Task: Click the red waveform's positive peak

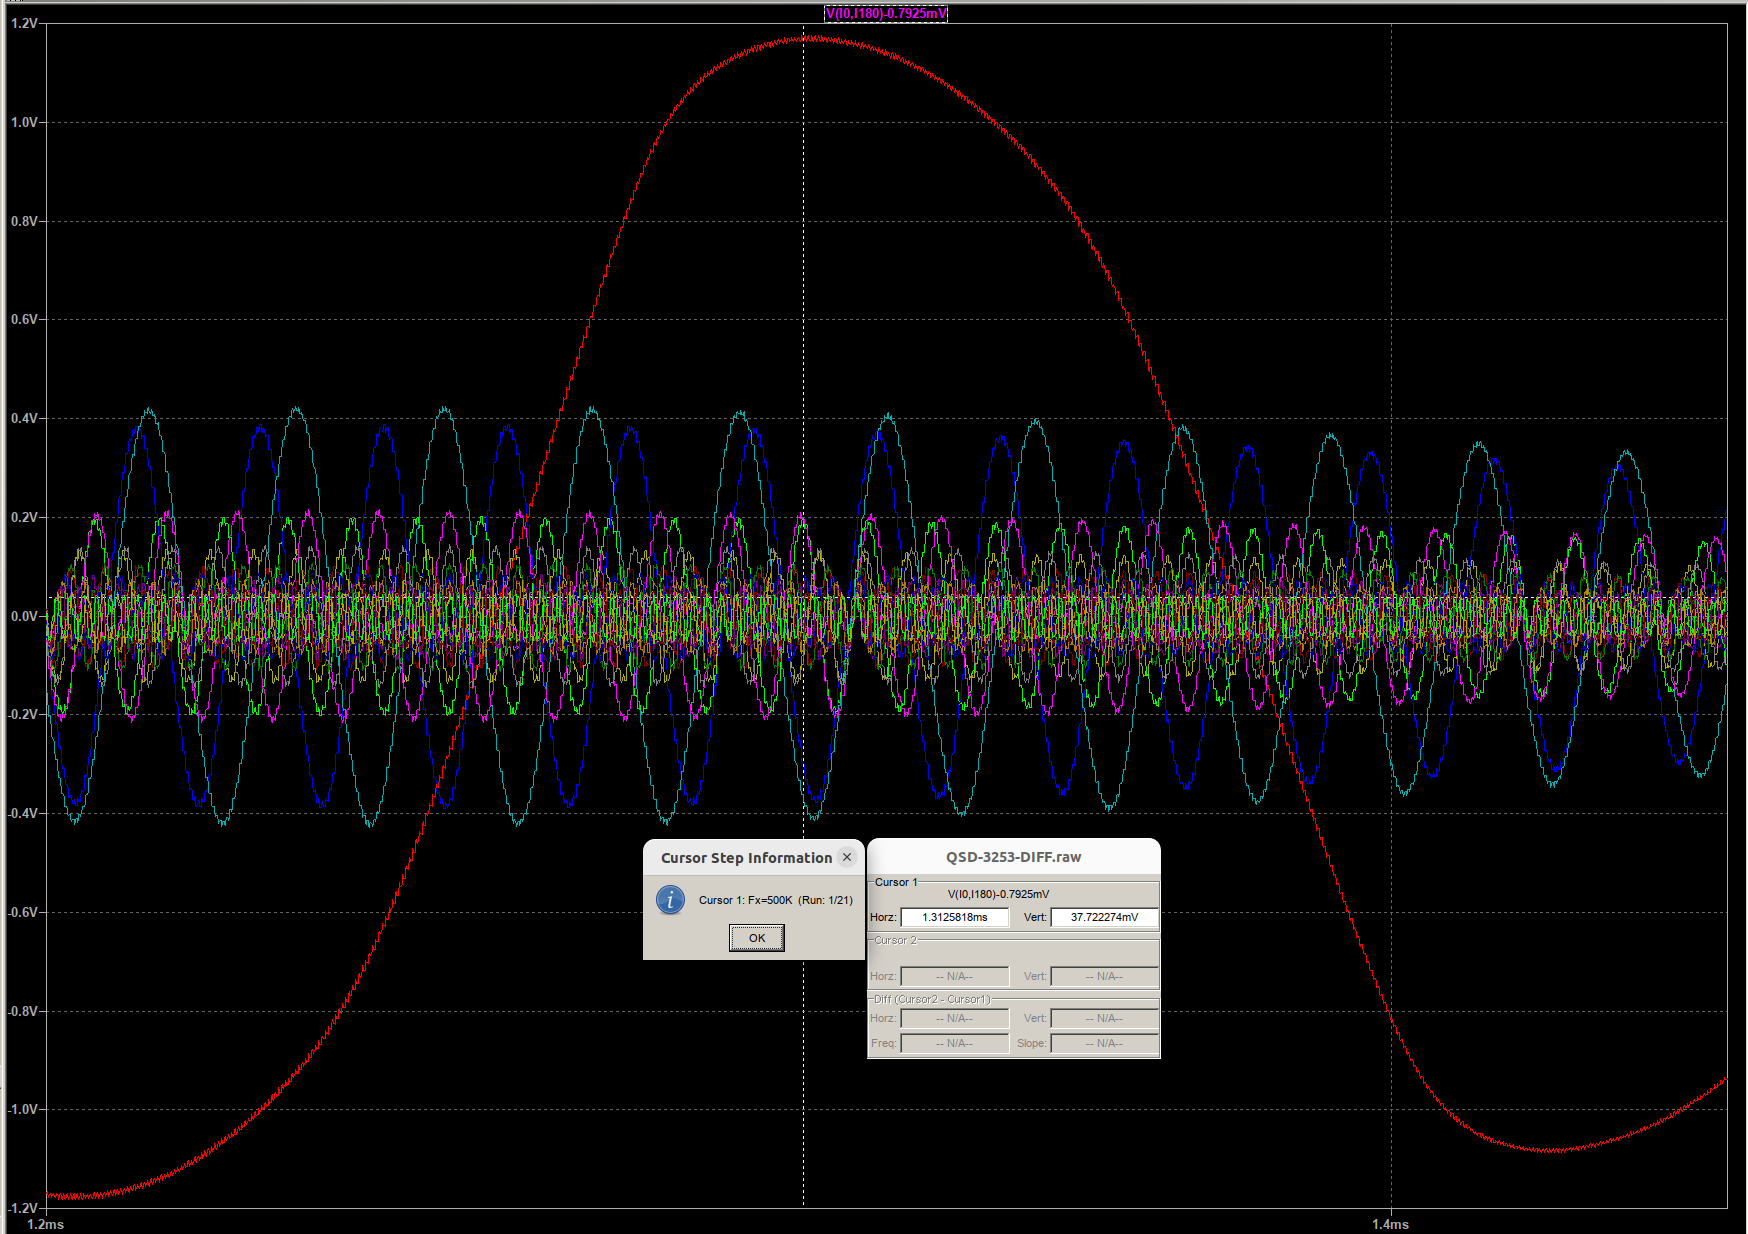Action: pos(808,38)
